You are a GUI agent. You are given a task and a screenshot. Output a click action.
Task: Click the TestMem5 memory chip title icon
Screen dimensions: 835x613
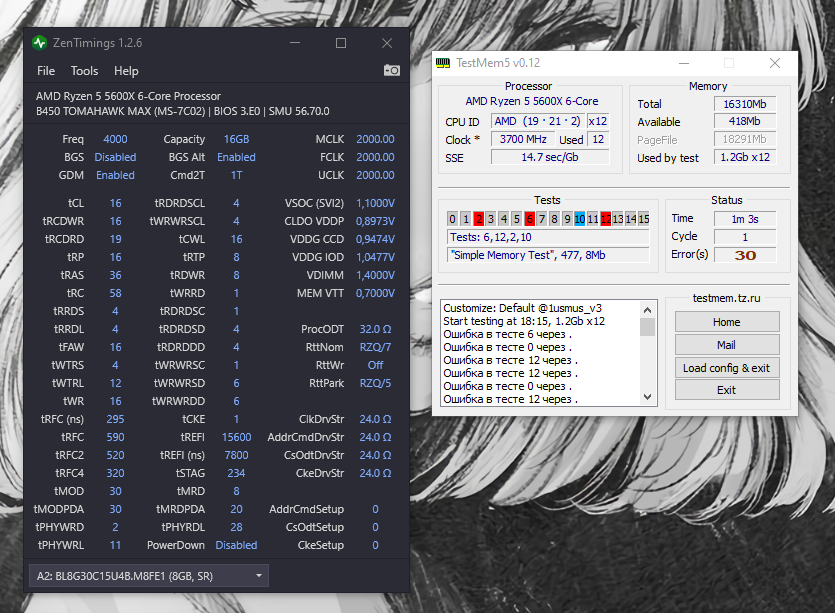[x=443, y=63]
